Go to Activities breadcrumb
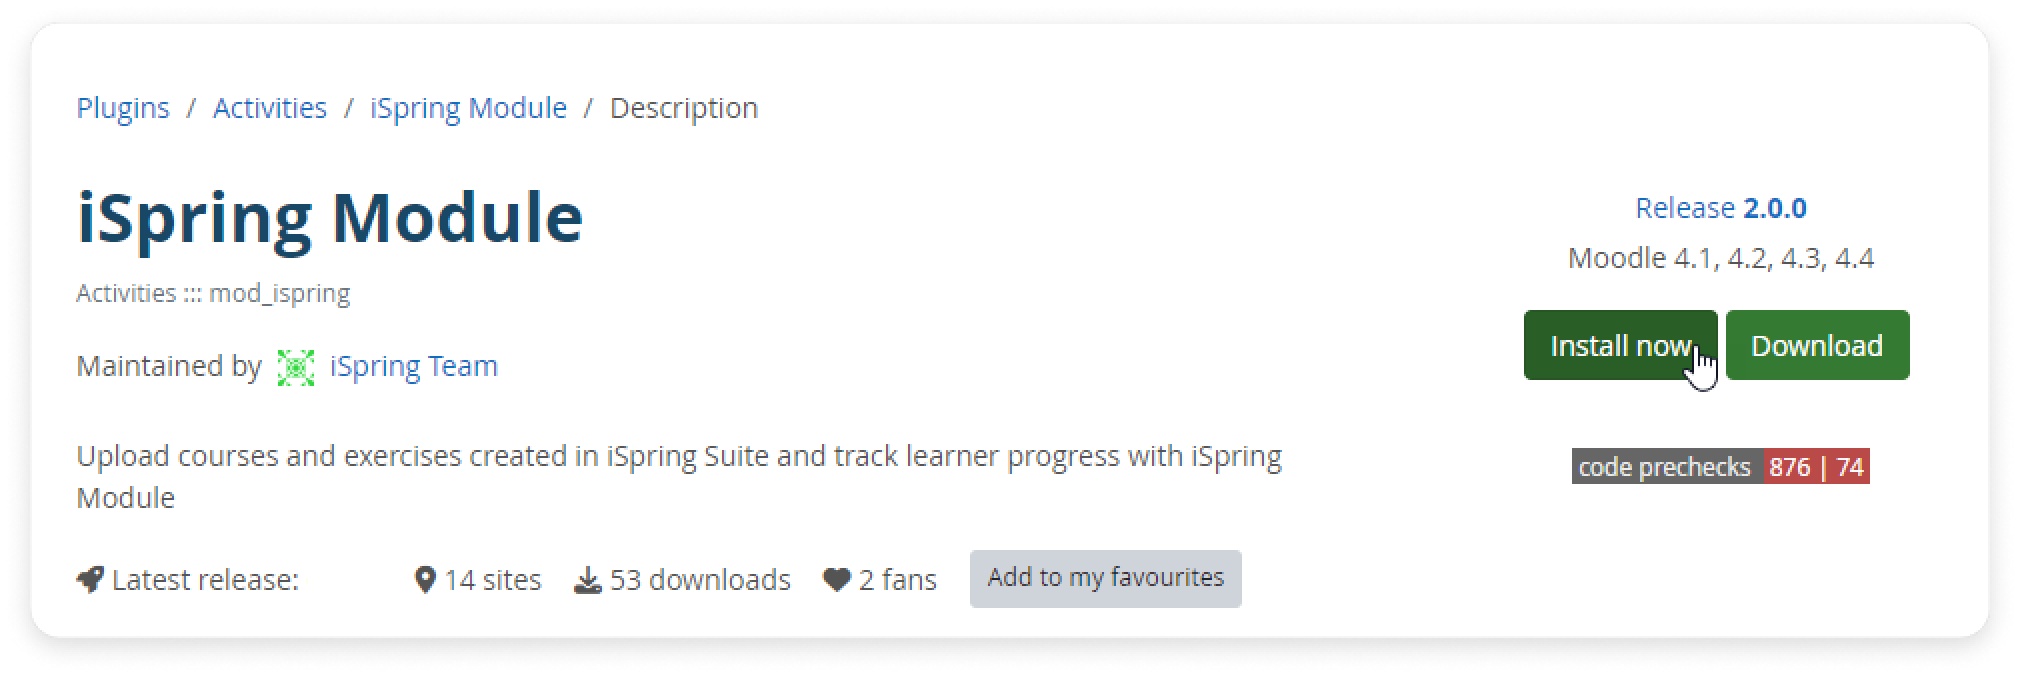Viewport: 2020px width, 676px height. [x=270, y=108]
